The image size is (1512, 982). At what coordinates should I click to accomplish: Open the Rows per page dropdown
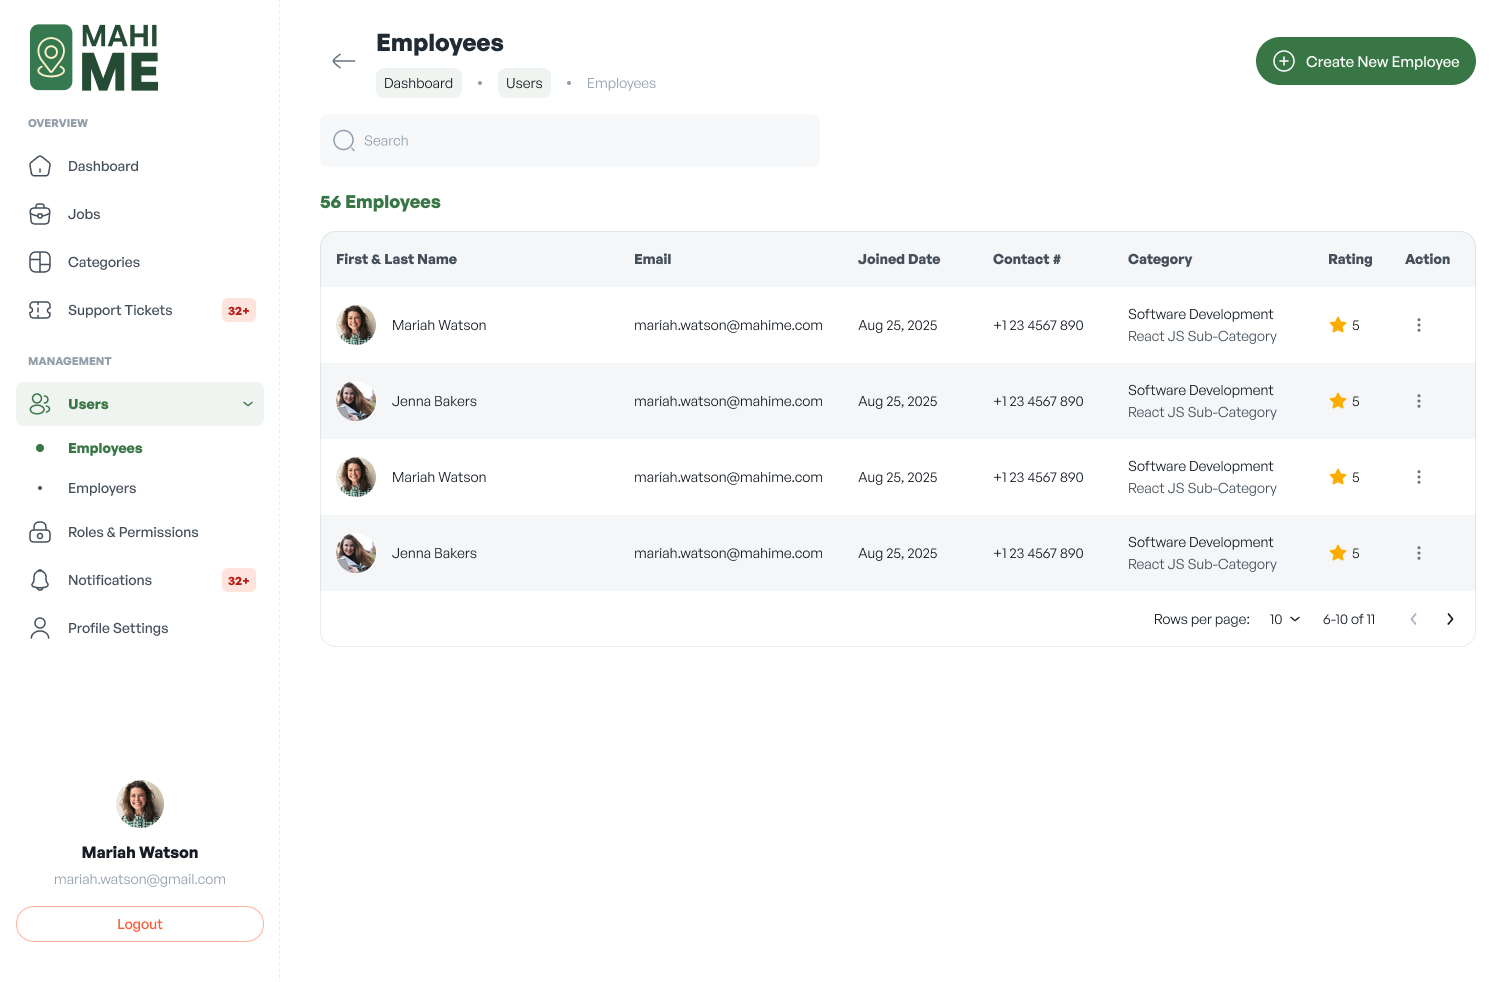pyautogui.click(x=1285, y=619)
